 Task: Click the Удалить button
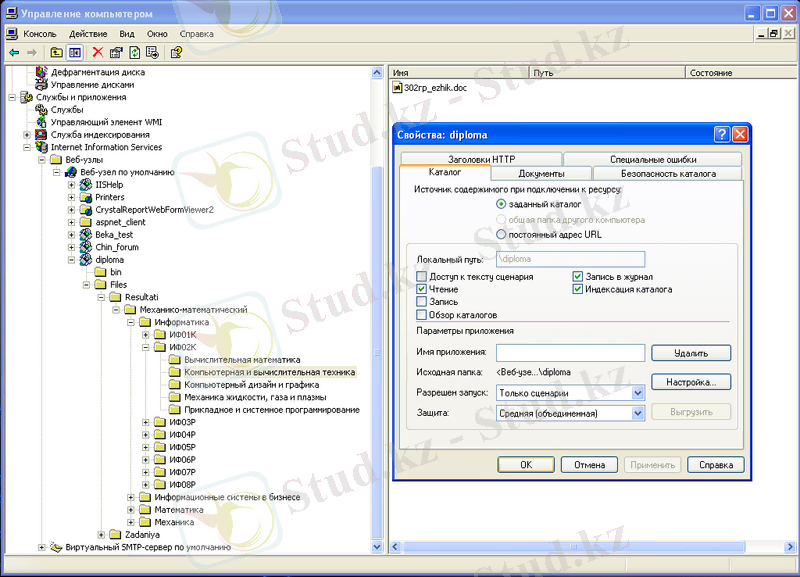pyautogui.click(x=690, y=353)
